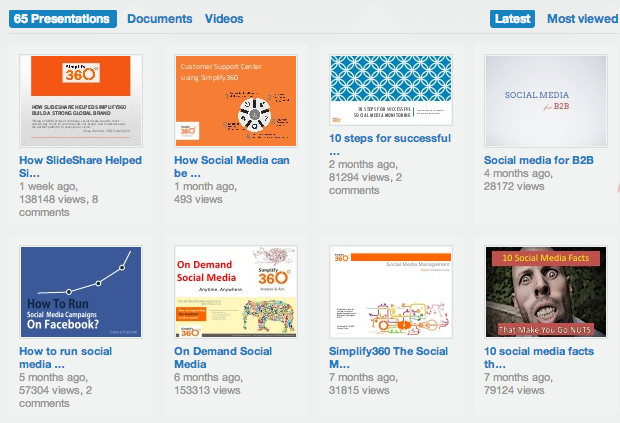
Task: Click the 'How SlideShare Helped Si...' title link
Action: [80, 166]
